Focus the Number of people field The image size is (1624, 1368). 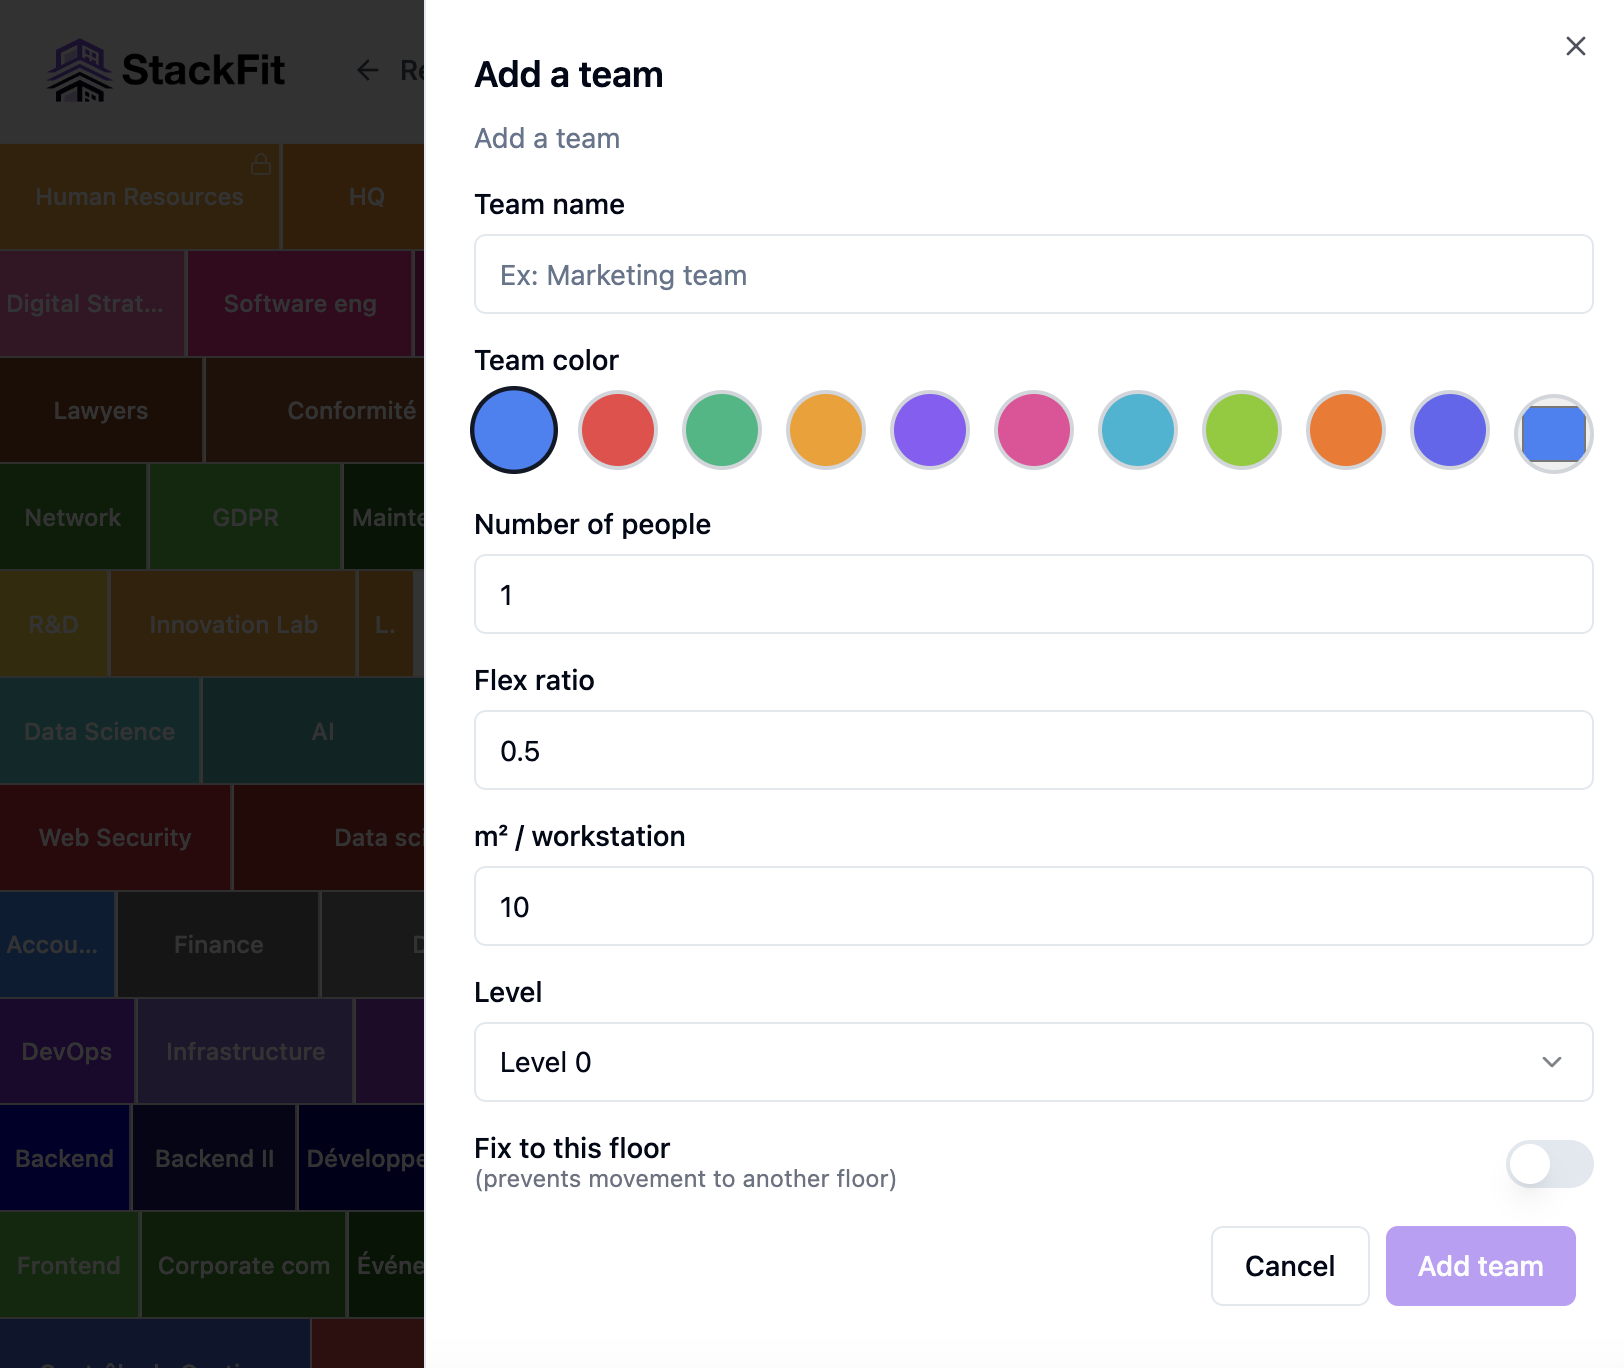[x=1032, y=595]
